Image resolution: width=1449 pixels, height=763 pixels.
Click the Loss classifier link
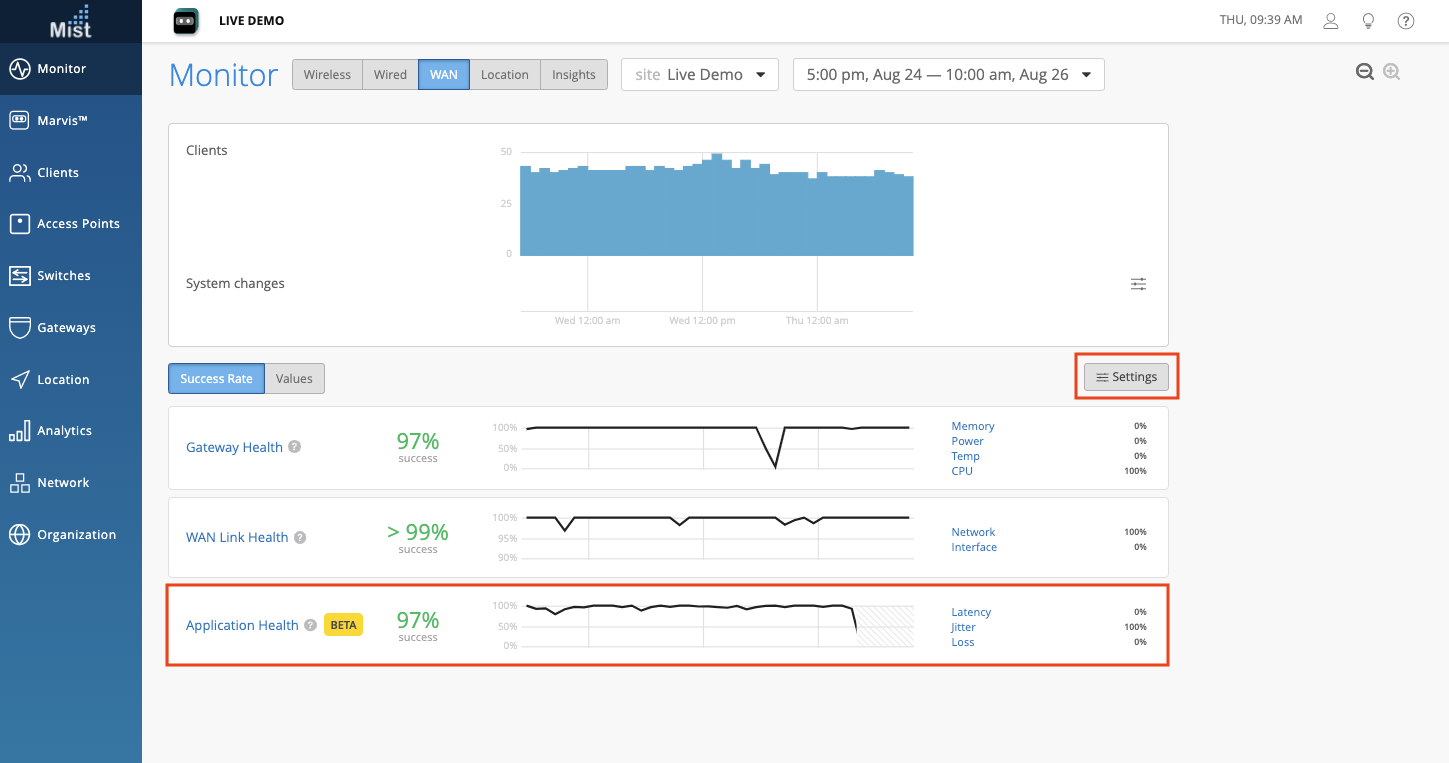[963, 642]
